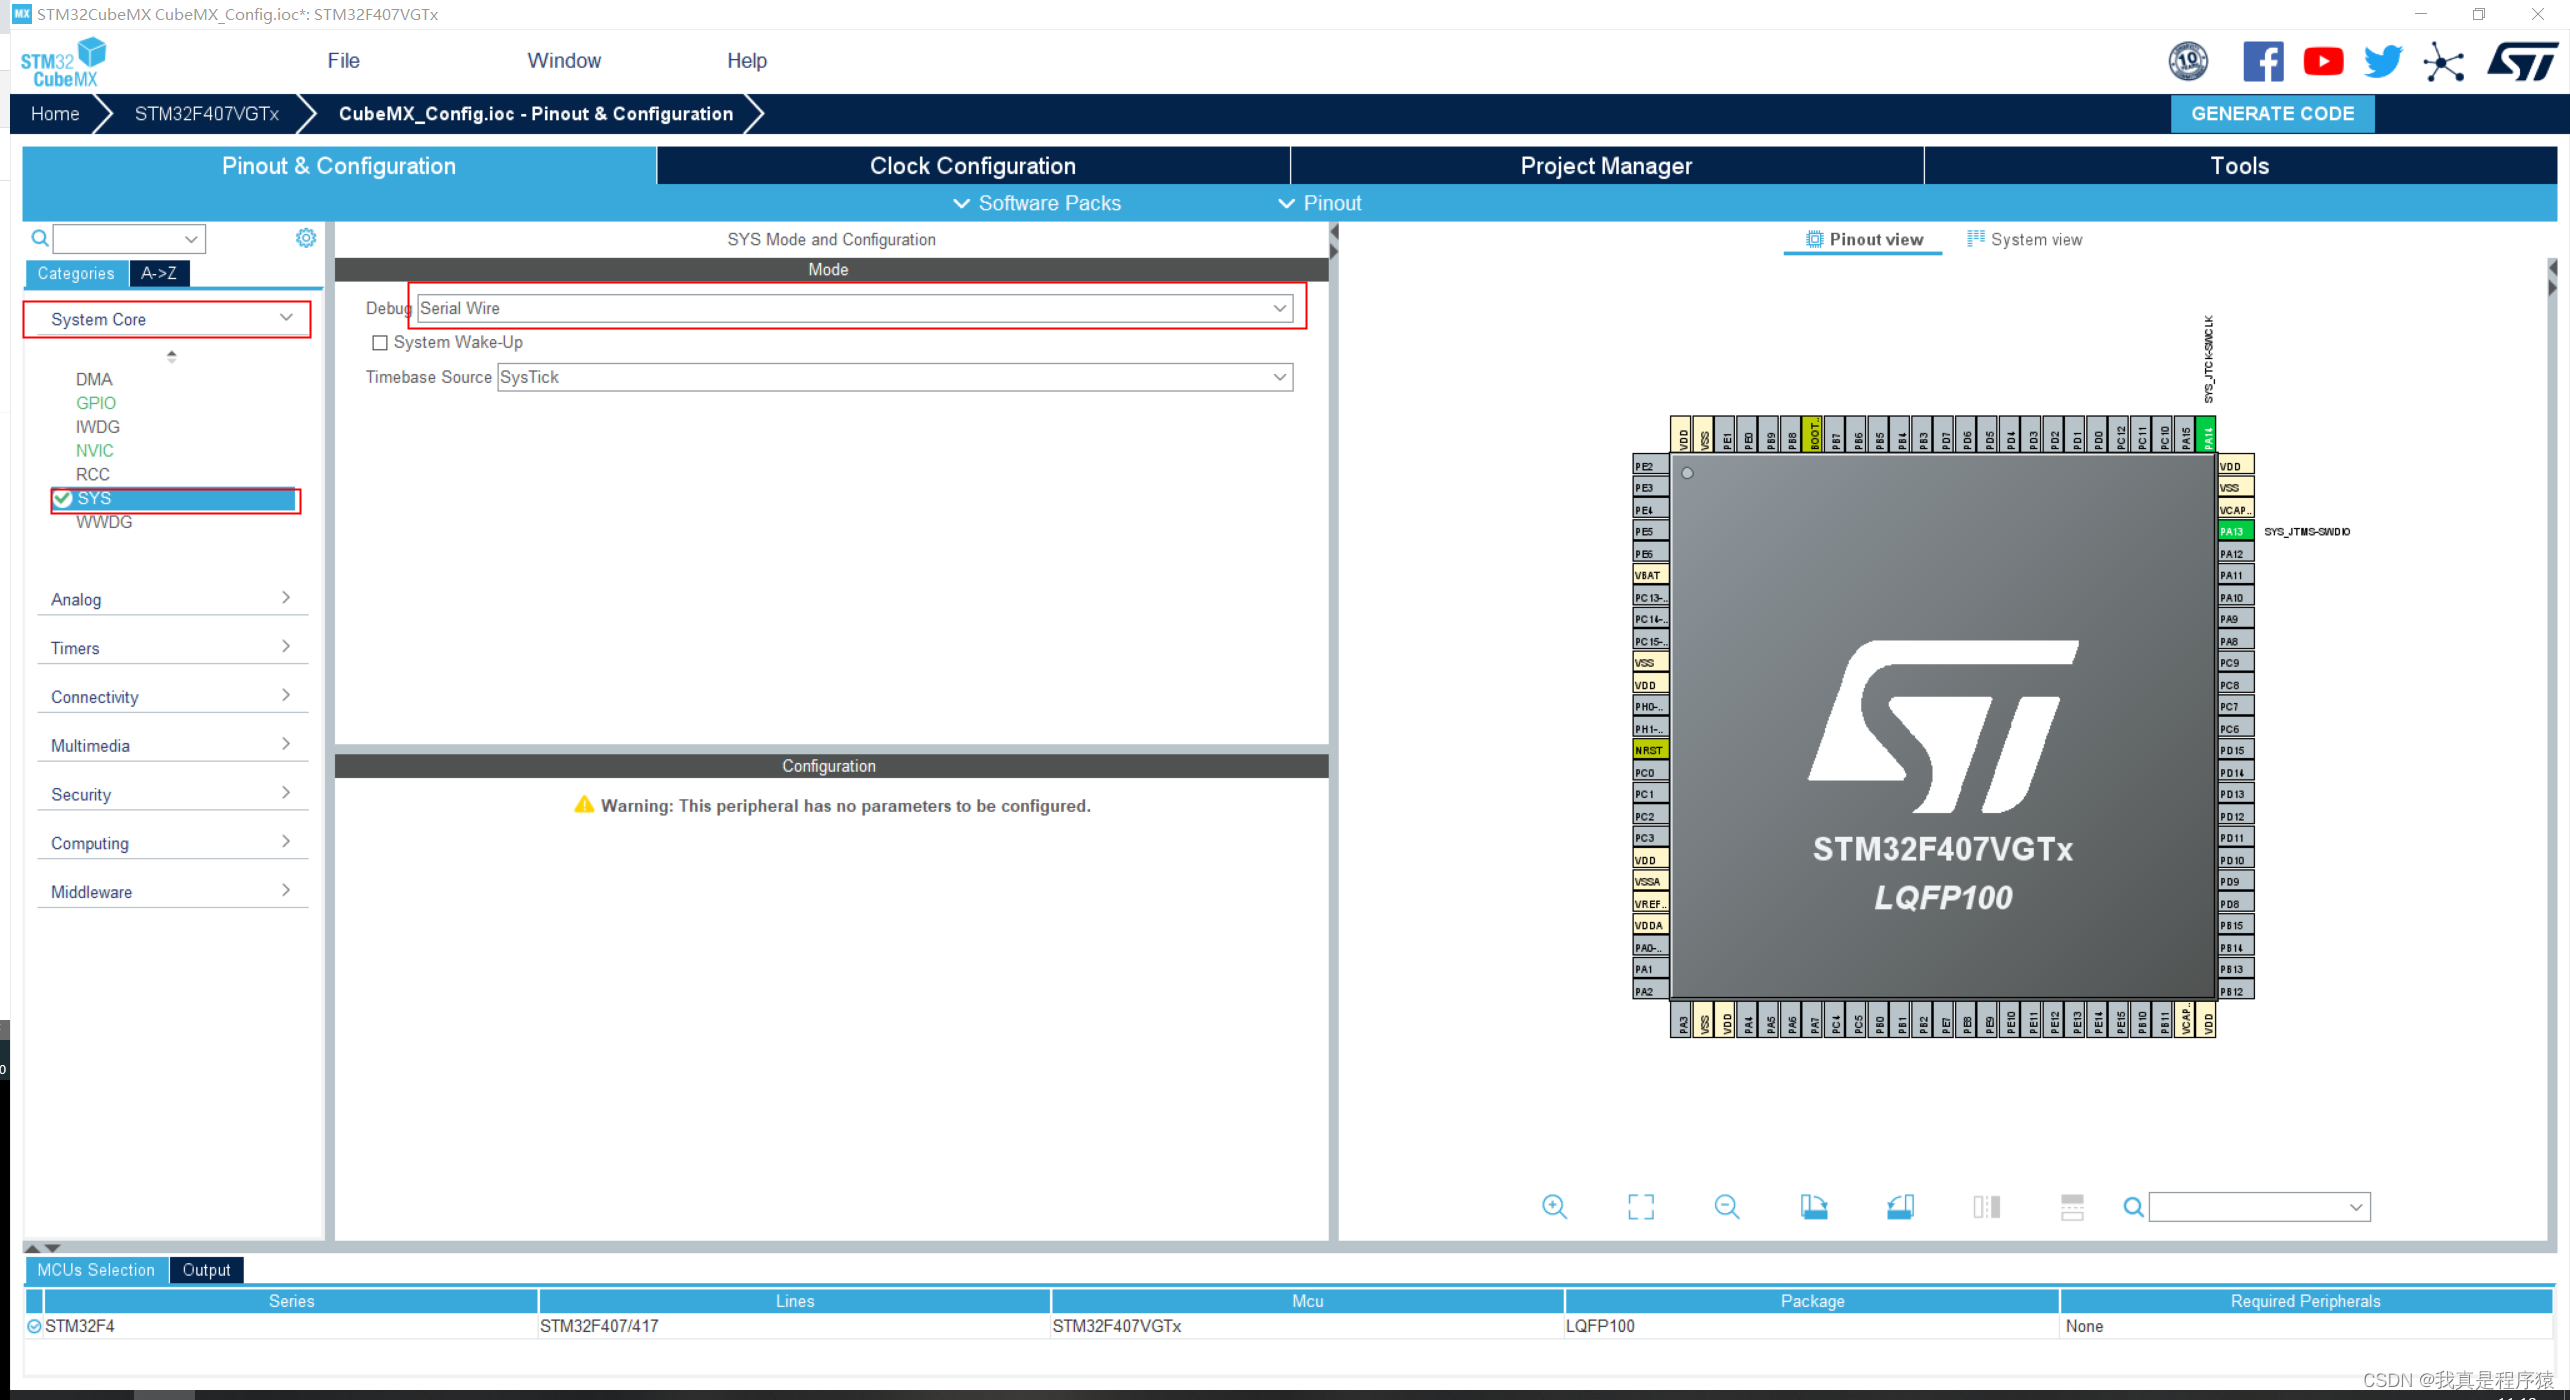Rotate the chip counter-clockwise
The height and width of the screenshot is (1400, 2570).
click(1900, 1207)
